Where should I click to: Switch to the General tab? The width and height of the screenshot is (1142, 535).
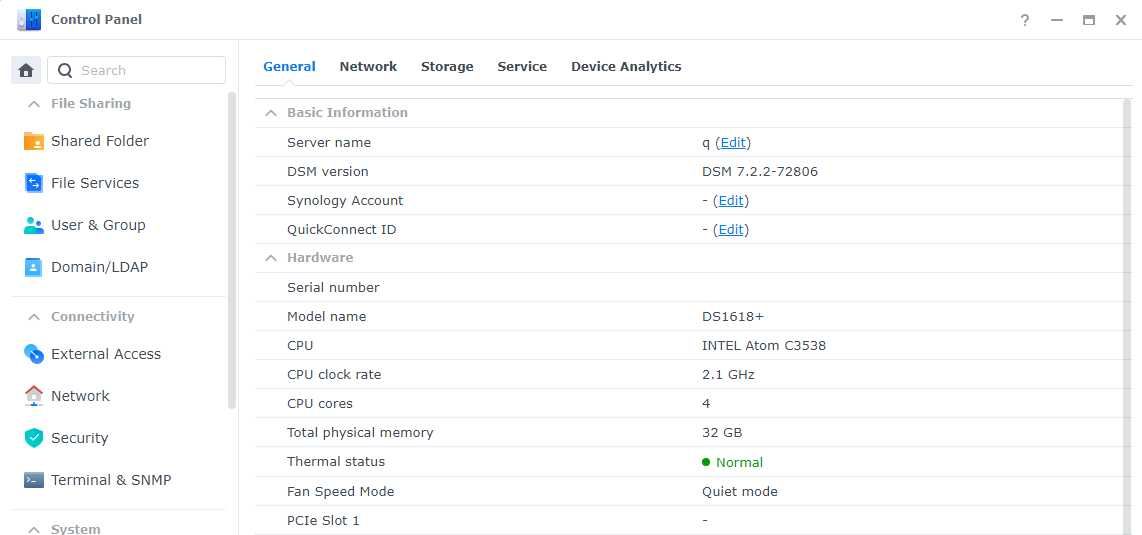(289, 66)
